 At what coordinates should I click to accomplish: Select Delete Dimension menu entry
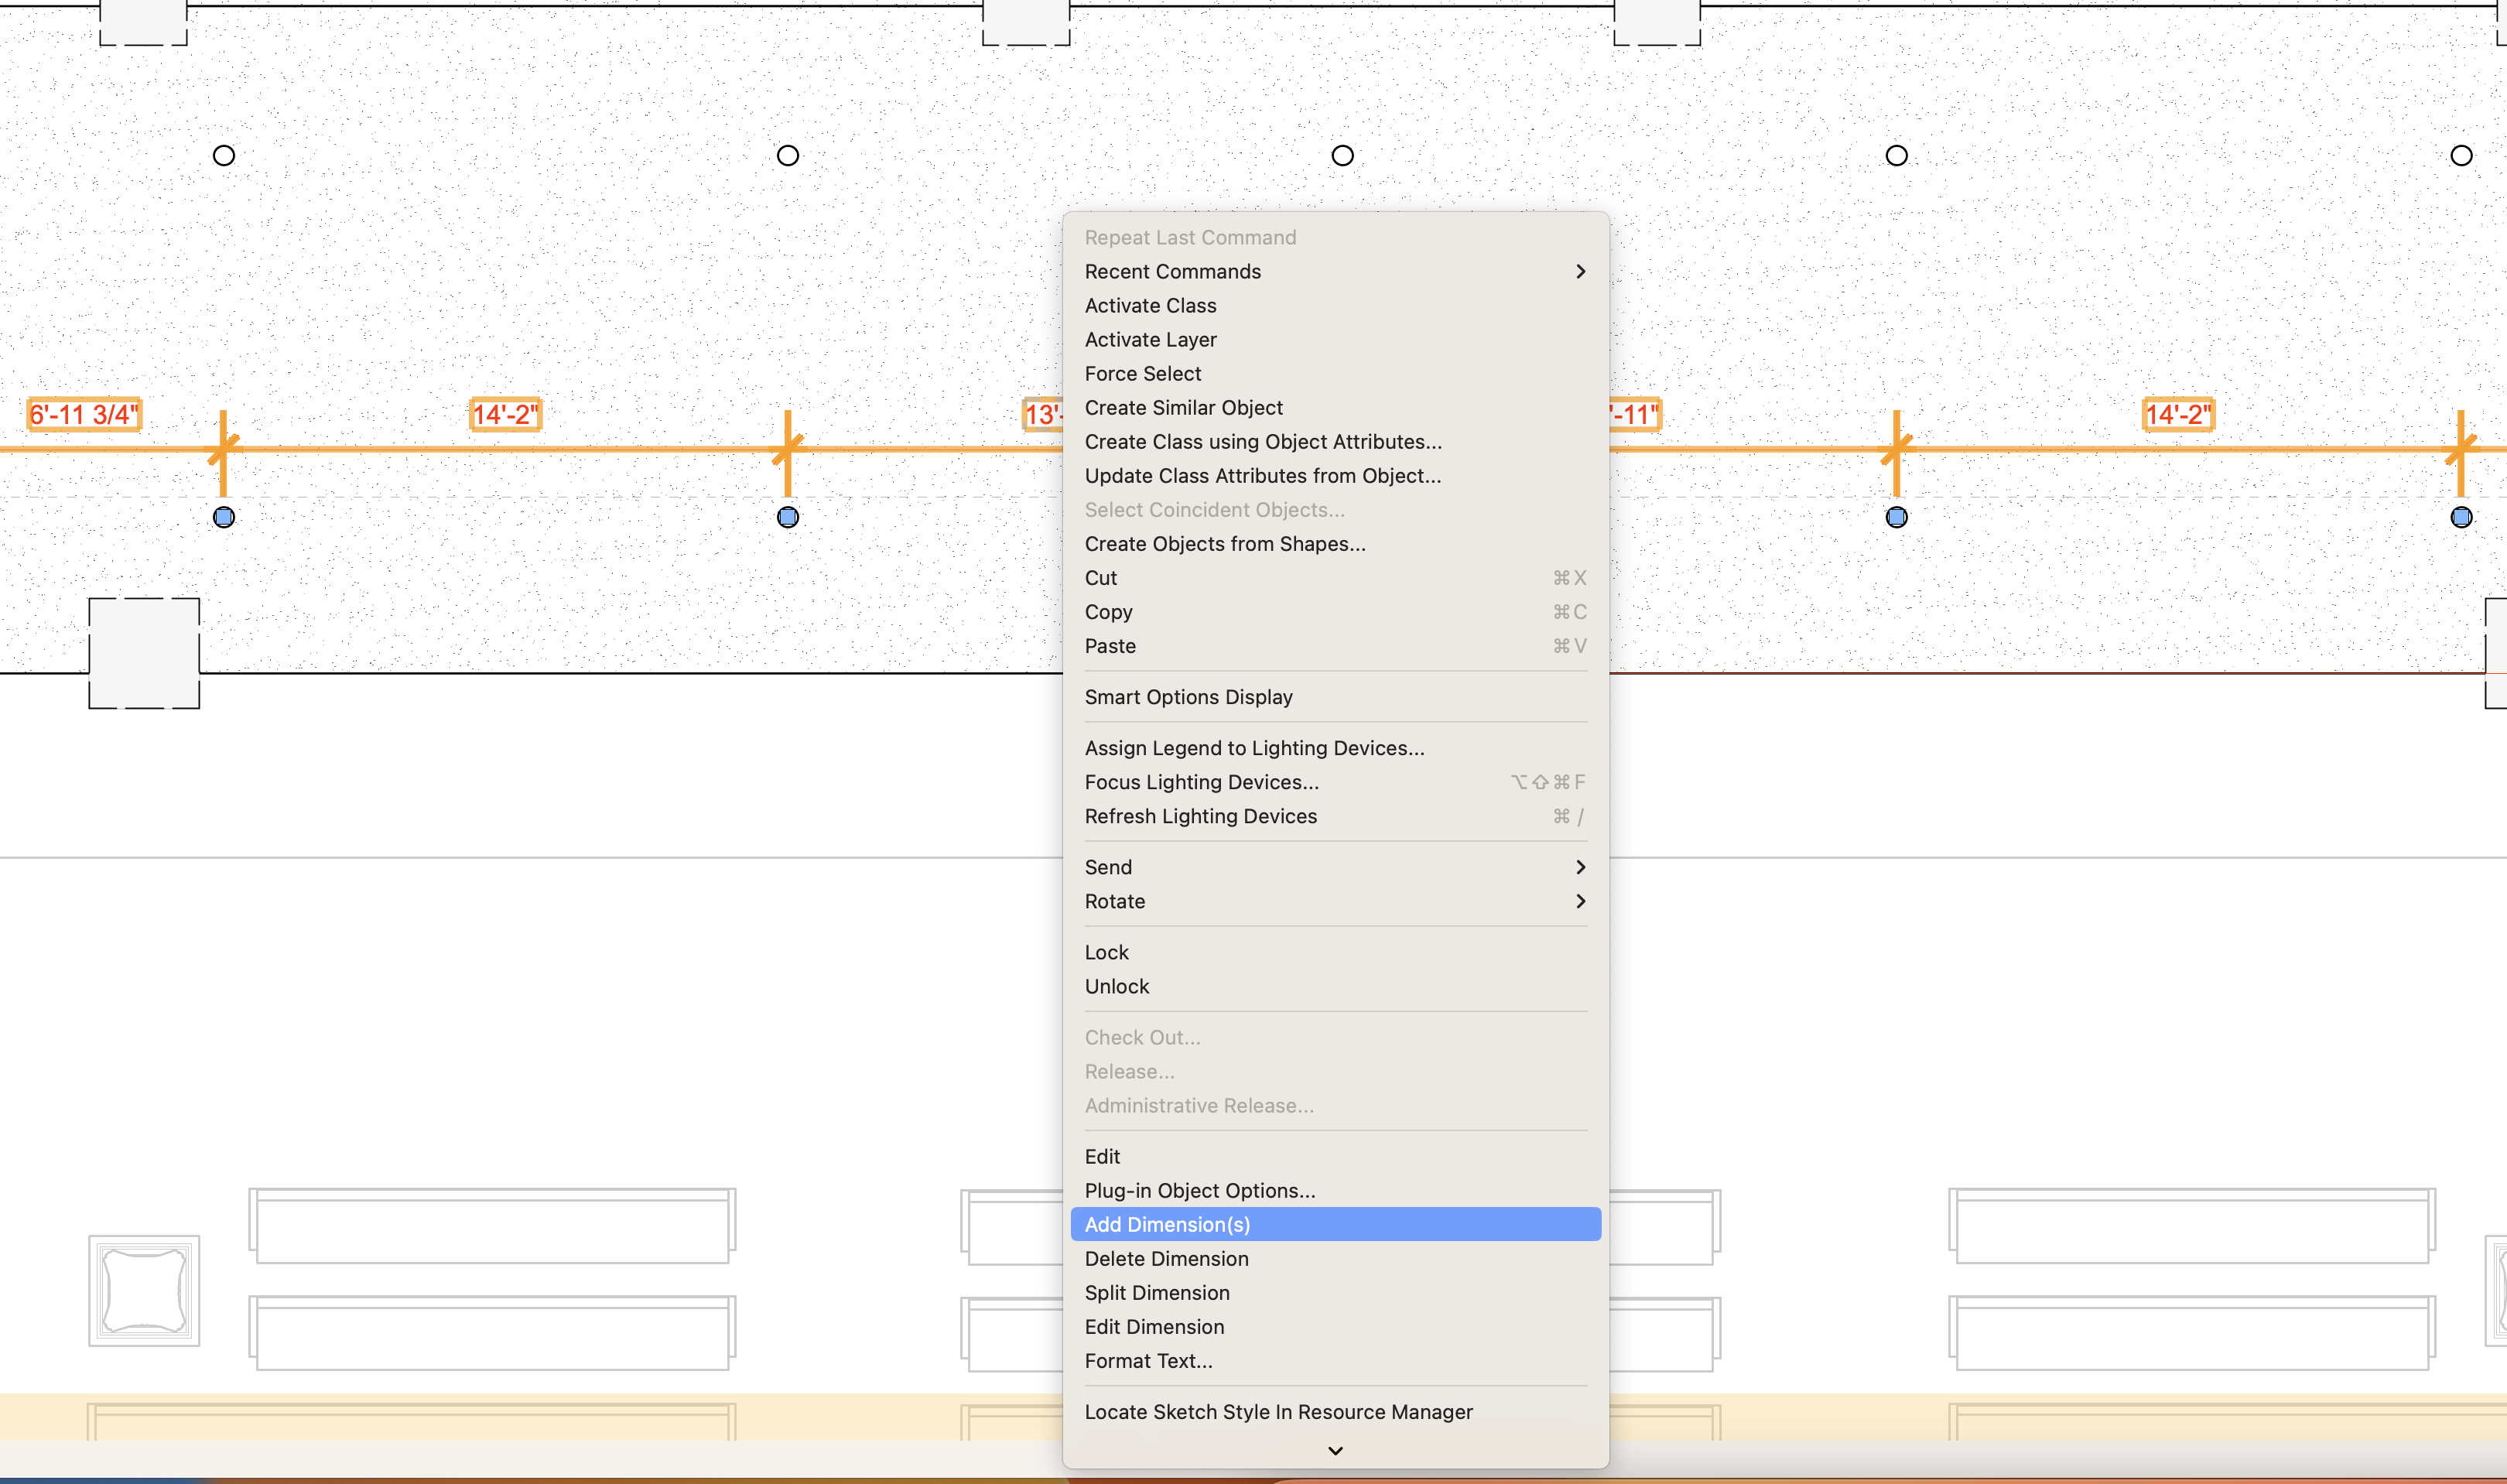tap(1166, 1258)
